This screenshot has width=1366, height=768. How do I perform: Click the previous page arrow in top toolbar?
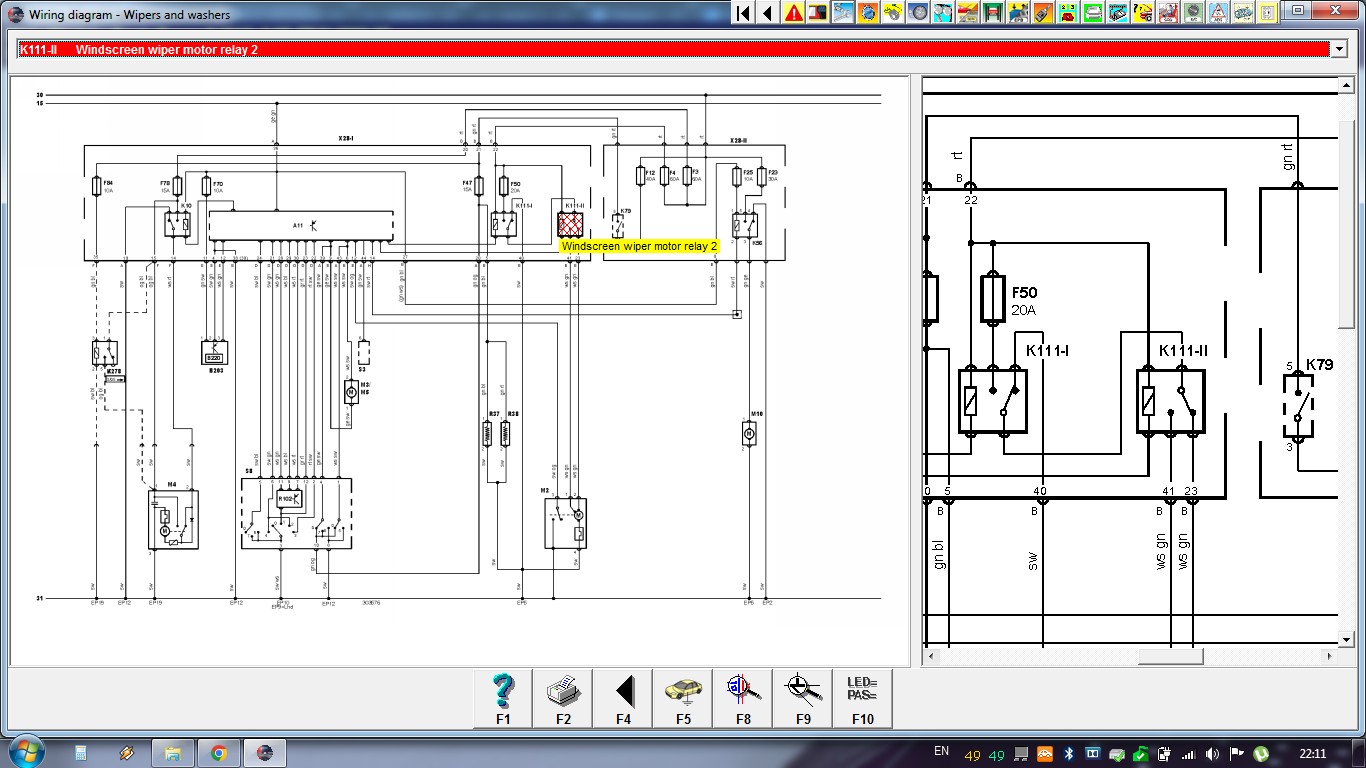[x=768, y=13]
